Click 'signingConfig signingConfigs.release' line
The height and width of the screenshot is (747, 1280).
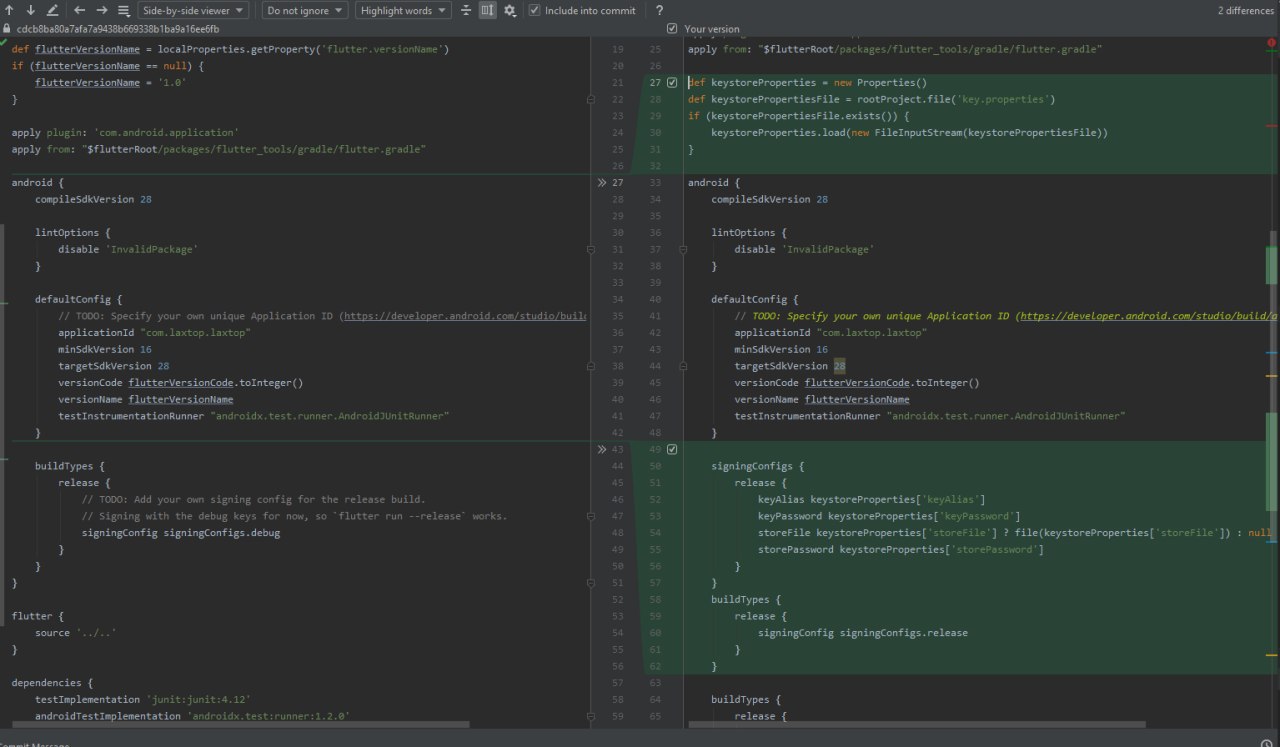863,633
